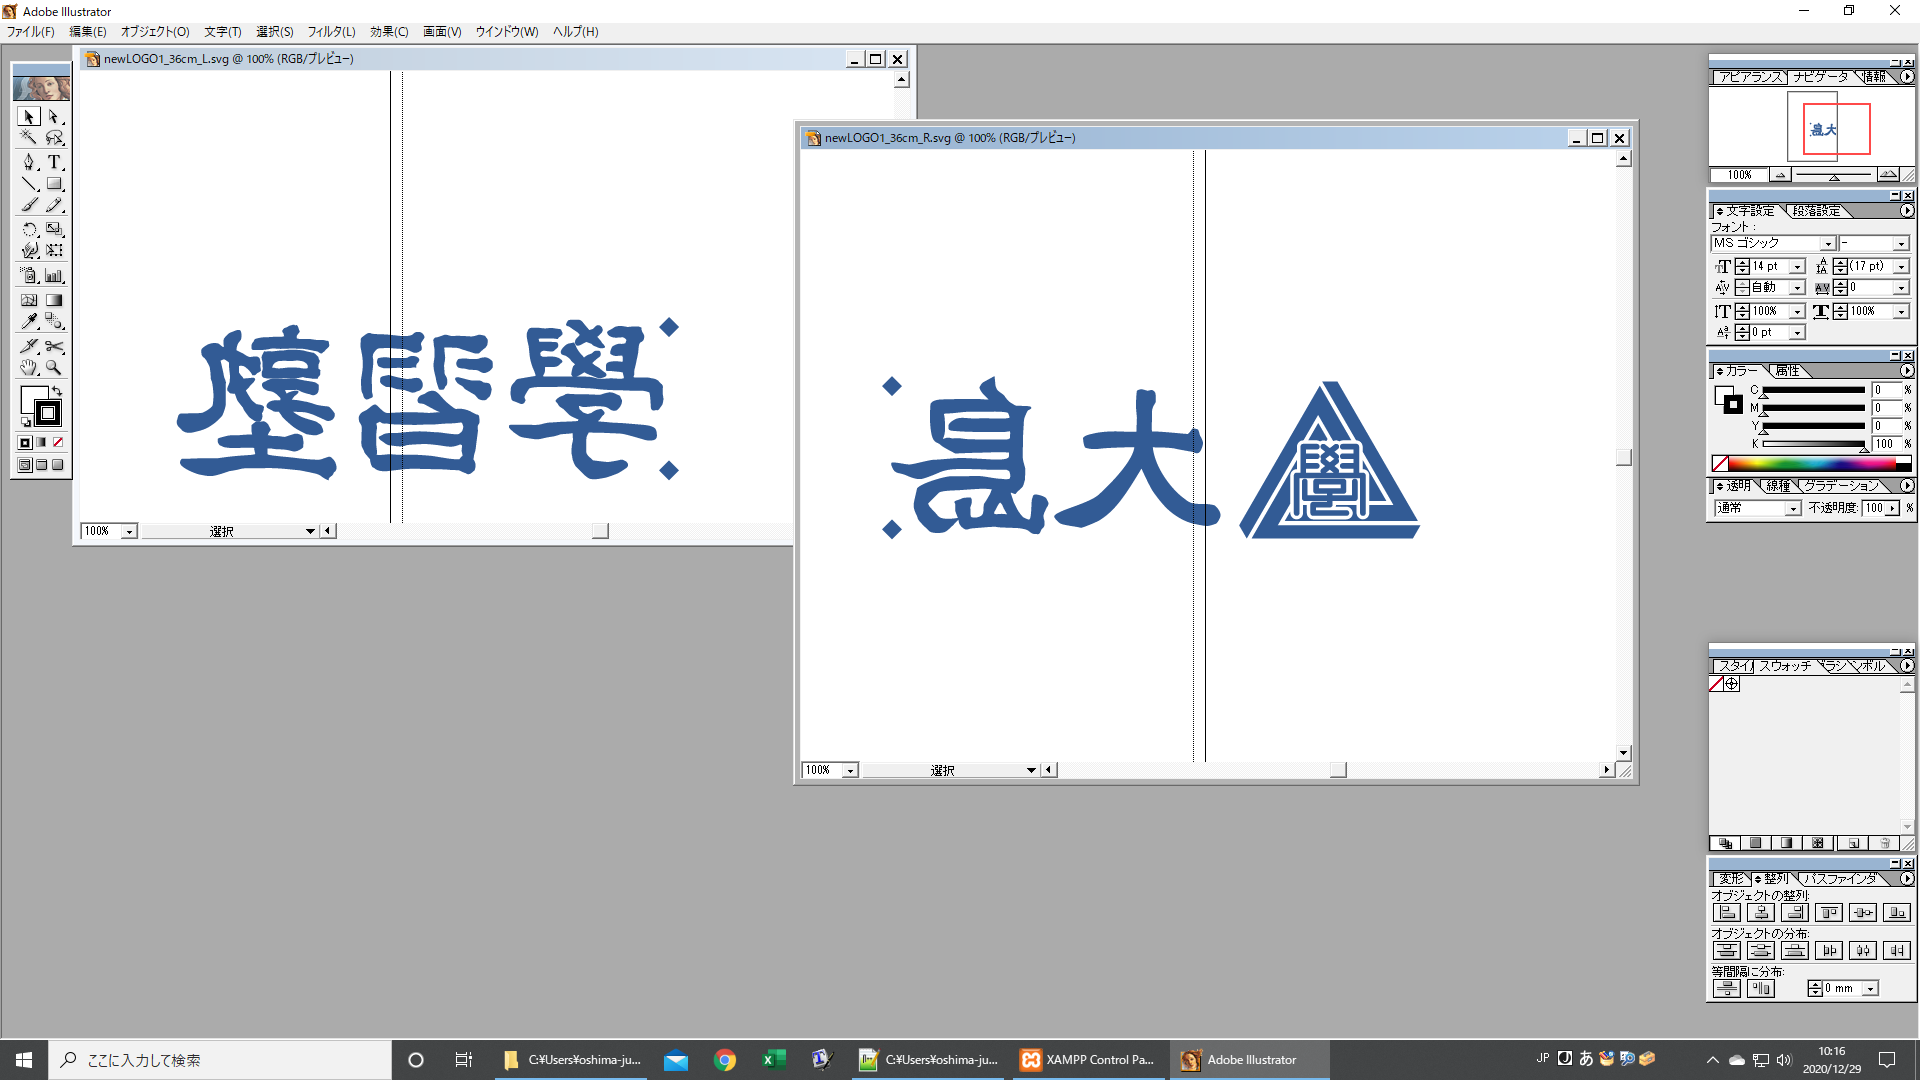This screenshot has height=1080, width=1920.
Task: Open XAMPP Control Panel taskbar button
Action: click(x=1088, y=1060)
